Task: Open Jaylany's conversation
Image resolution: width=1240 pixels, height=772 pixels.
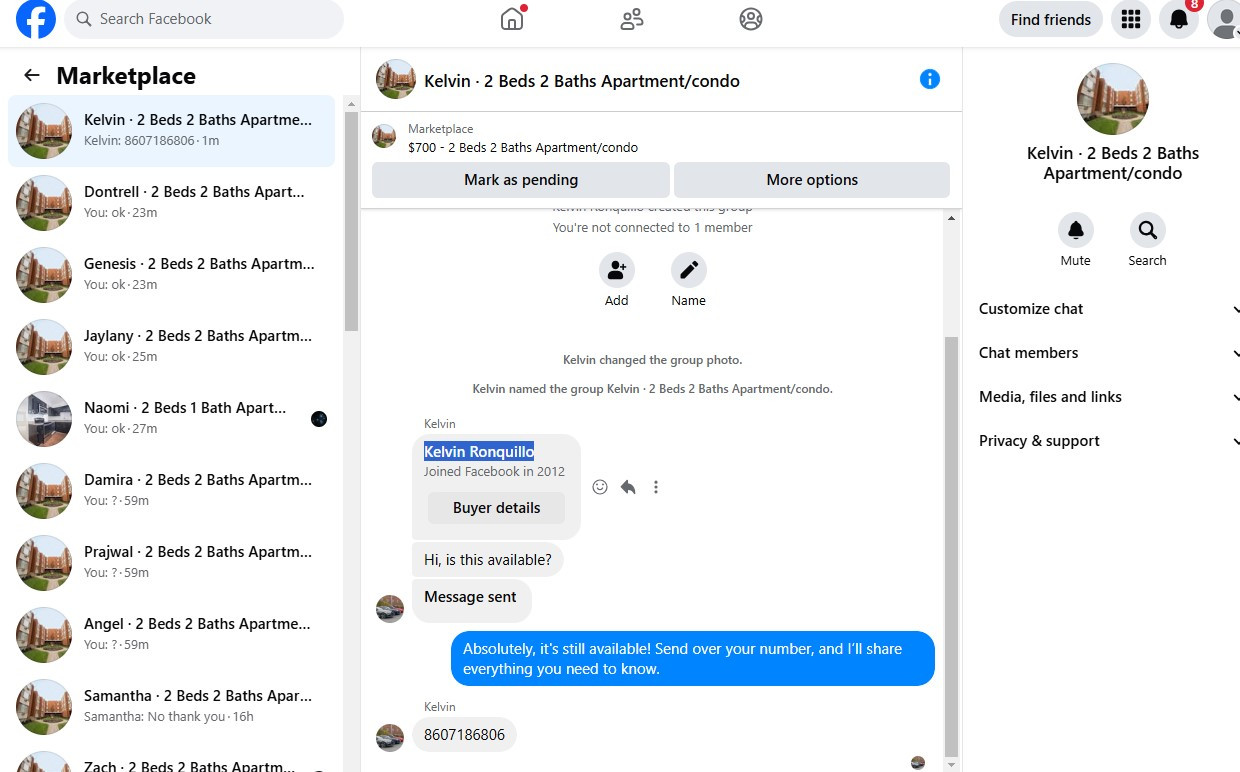Action: [171, 347]
